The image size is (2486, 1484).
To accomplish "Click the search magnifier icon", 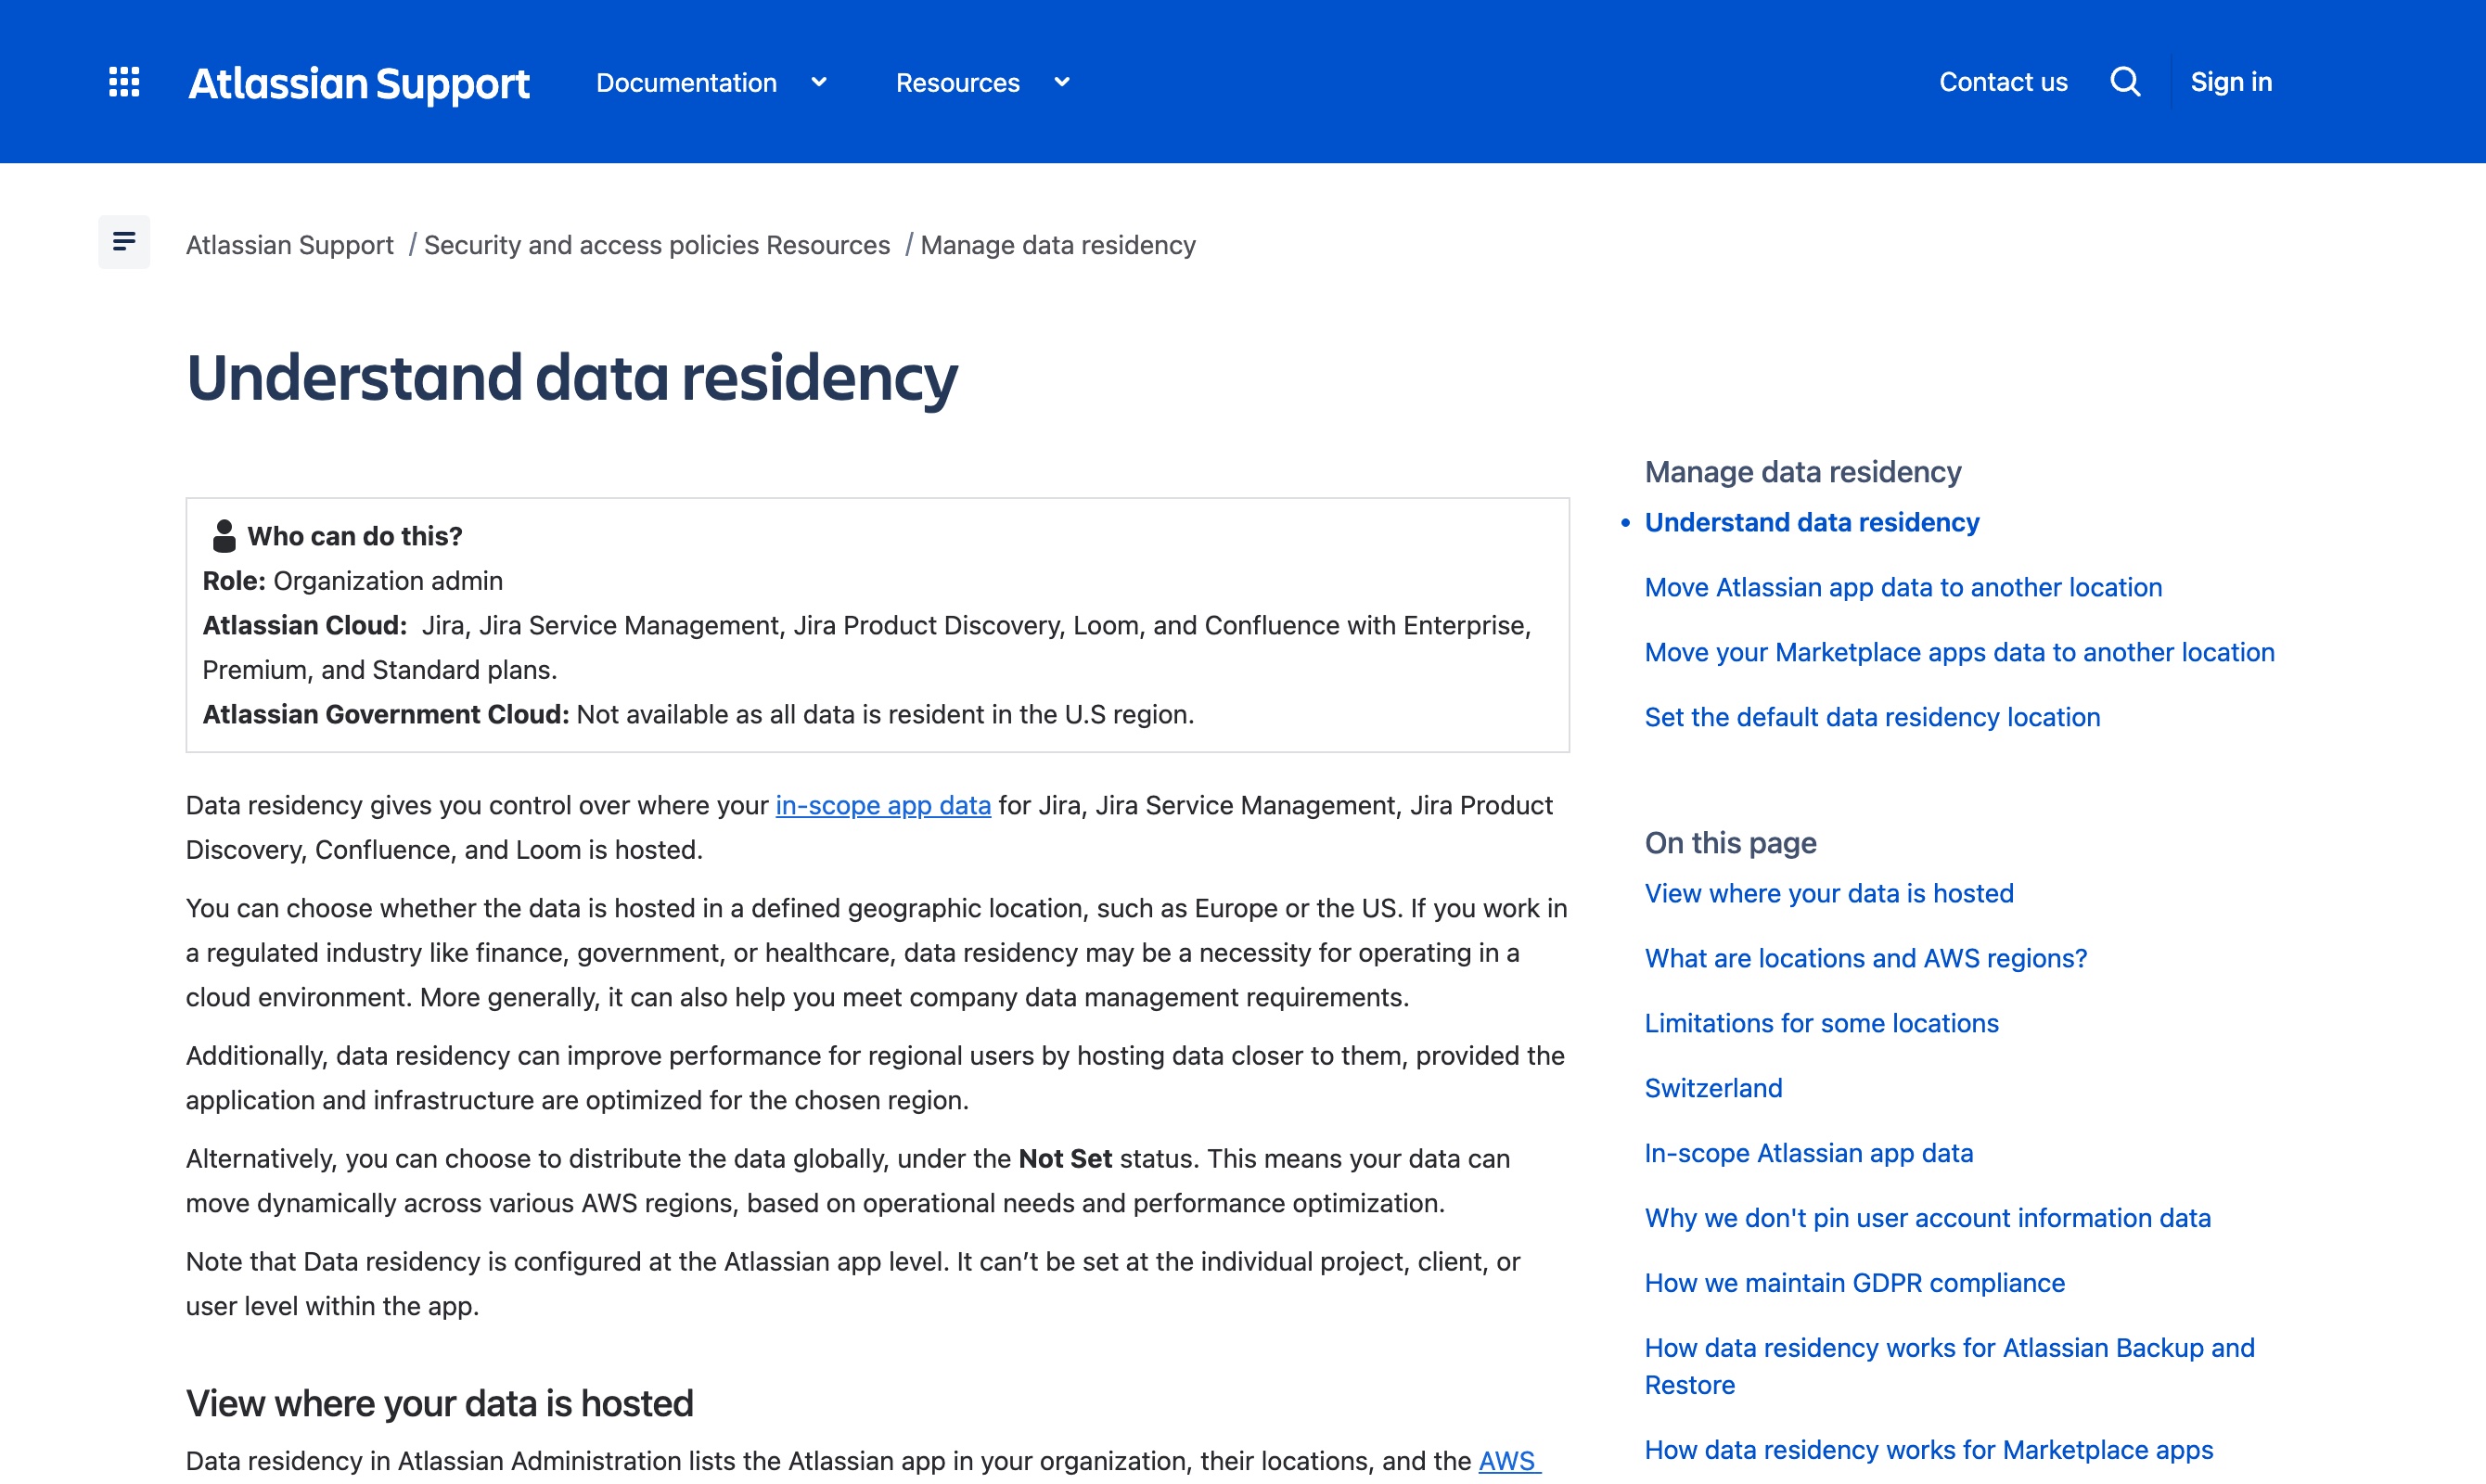I will [x=2125, y=82].
